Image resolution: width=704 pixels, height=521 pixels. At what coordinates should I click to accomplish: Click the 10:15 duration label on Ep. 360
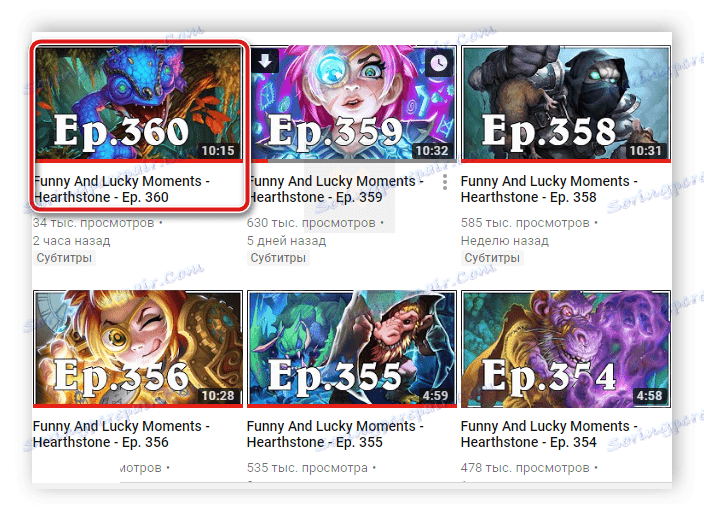pyautogui.click(x=218, y=150)
